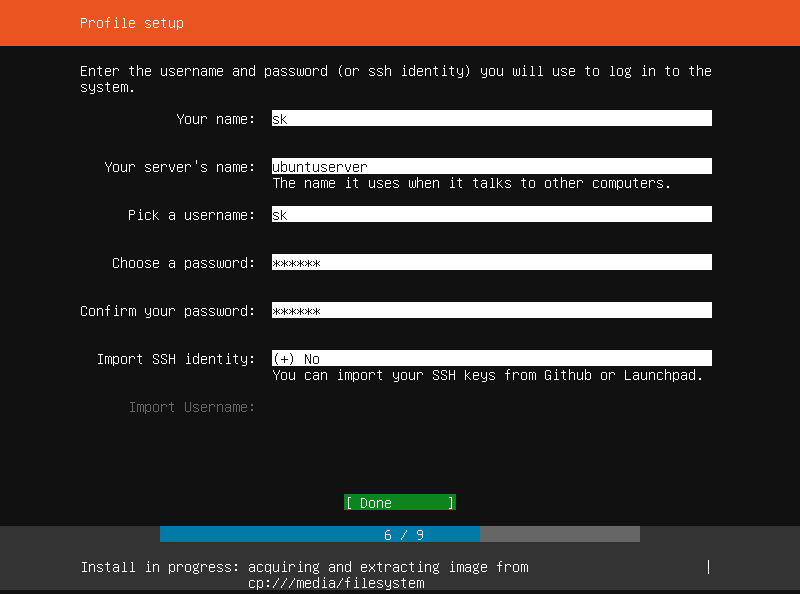Select the 'Confirm your password' field
Viewport: 800px width, 594px height.
[491, 310]
